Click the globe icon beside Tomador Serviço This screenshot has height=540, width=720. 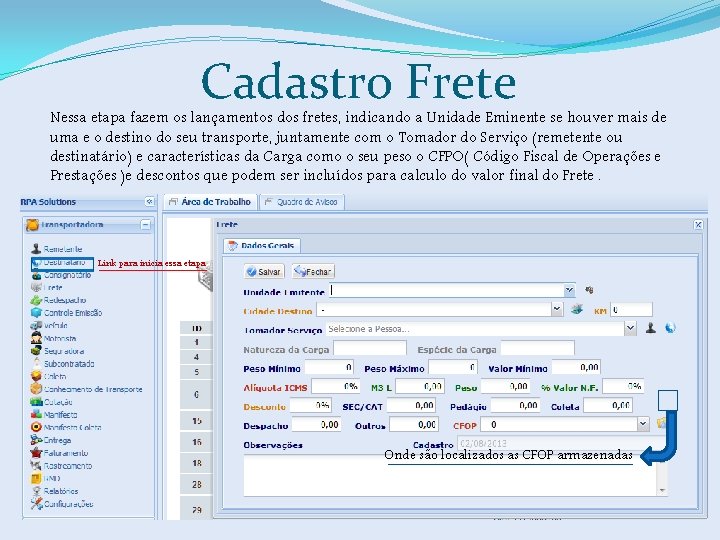pyautogui.click(x=670, y=328)
